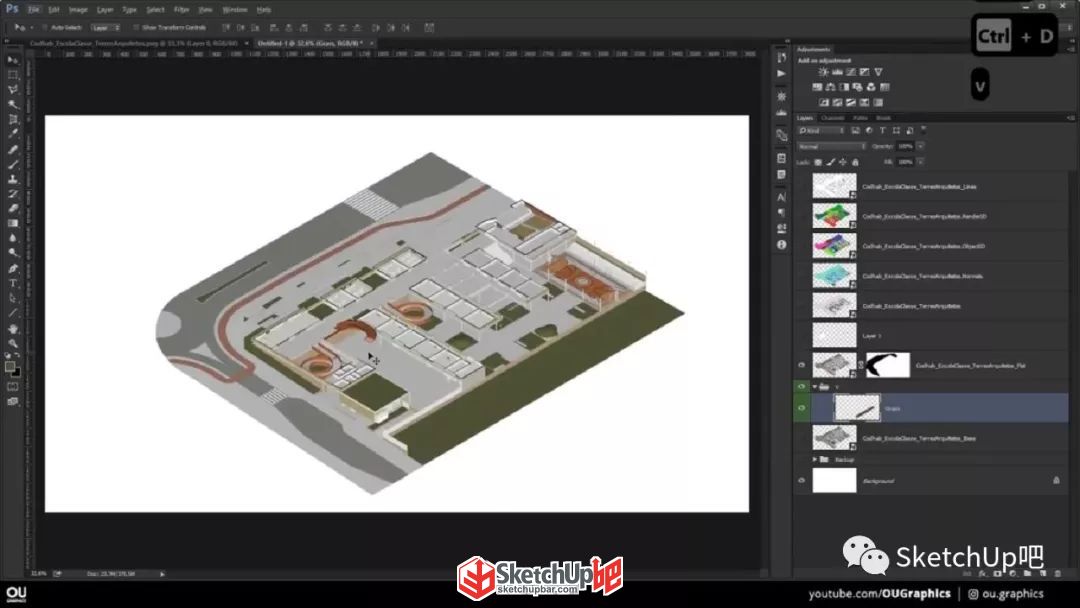Open the Normal blend mode dropdown
The width and height of the screenshot is (1080, 608).
click(831, 147)
